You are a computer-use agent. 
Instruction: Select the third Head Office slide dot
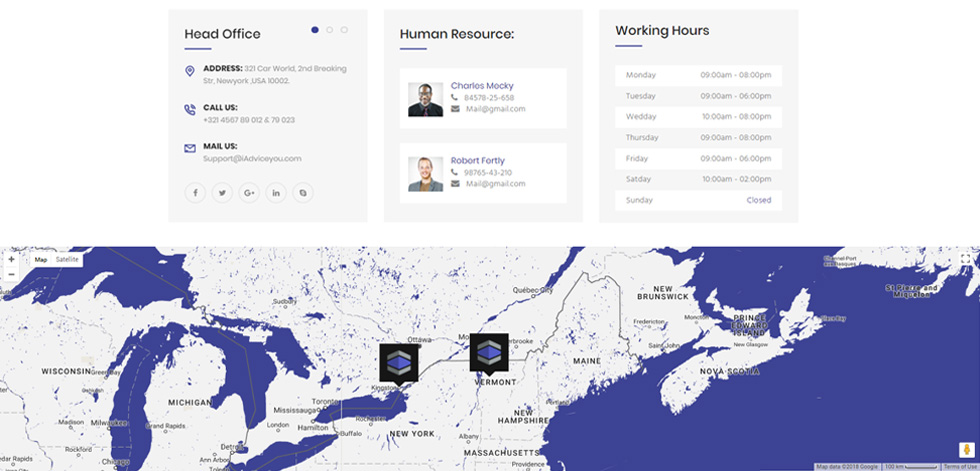point(344,29)
